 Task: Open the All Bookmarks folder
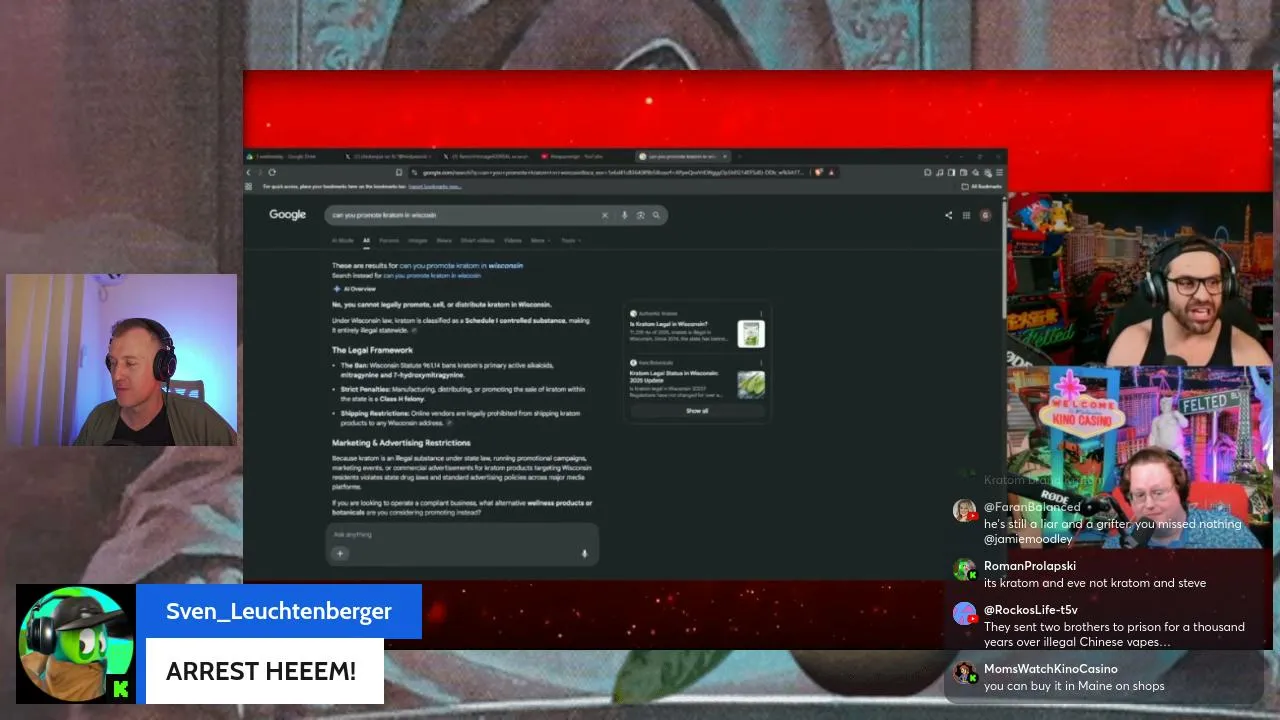tap(982, 186)
